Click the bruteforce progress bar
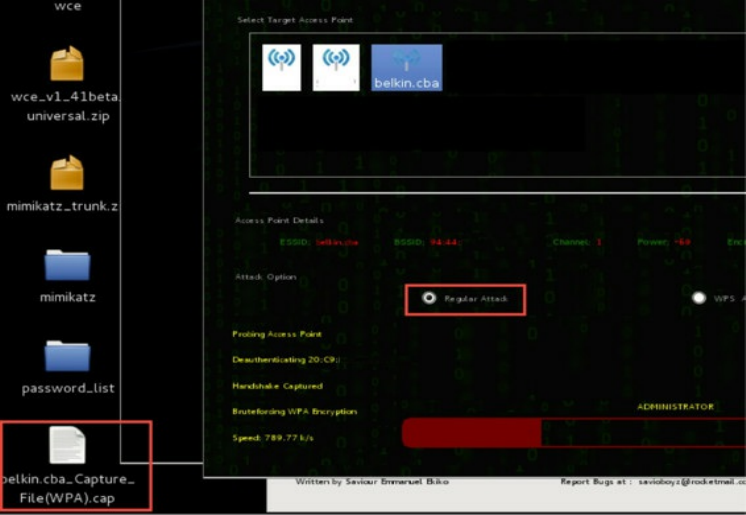The height and width of the screenshot is (515, 746). pos(574,433)
